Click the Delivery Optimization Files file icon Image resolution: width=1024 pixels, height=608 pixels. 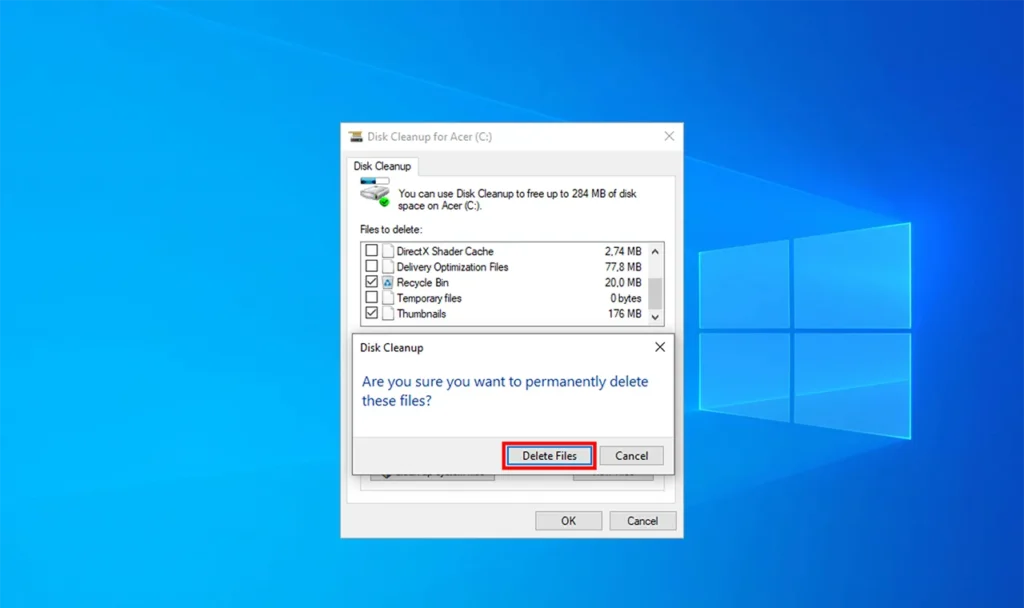388,267
